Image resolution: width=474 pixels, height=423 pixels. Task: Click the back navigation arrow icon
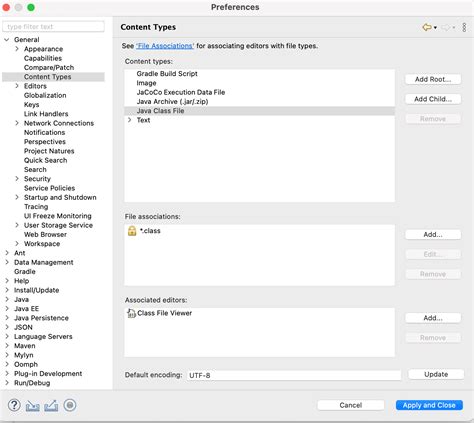point(427,27)
